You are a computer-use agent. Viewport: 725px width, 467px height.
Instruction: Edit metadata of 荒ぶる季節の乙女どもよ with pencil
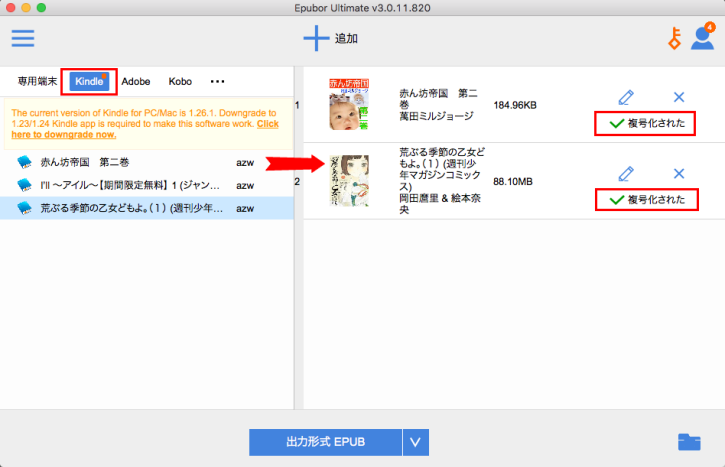coord(626,173)
